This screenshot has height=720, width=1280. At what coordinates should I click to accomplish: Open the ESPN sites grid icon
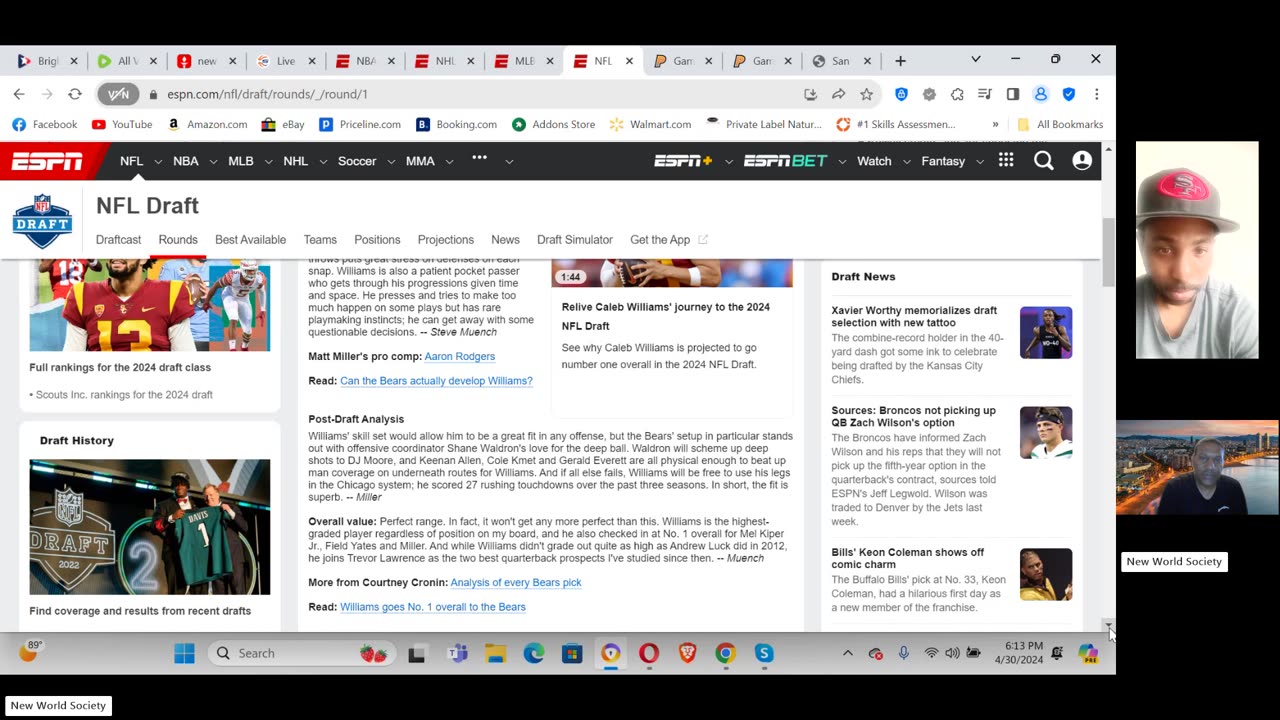[1006, 161]
